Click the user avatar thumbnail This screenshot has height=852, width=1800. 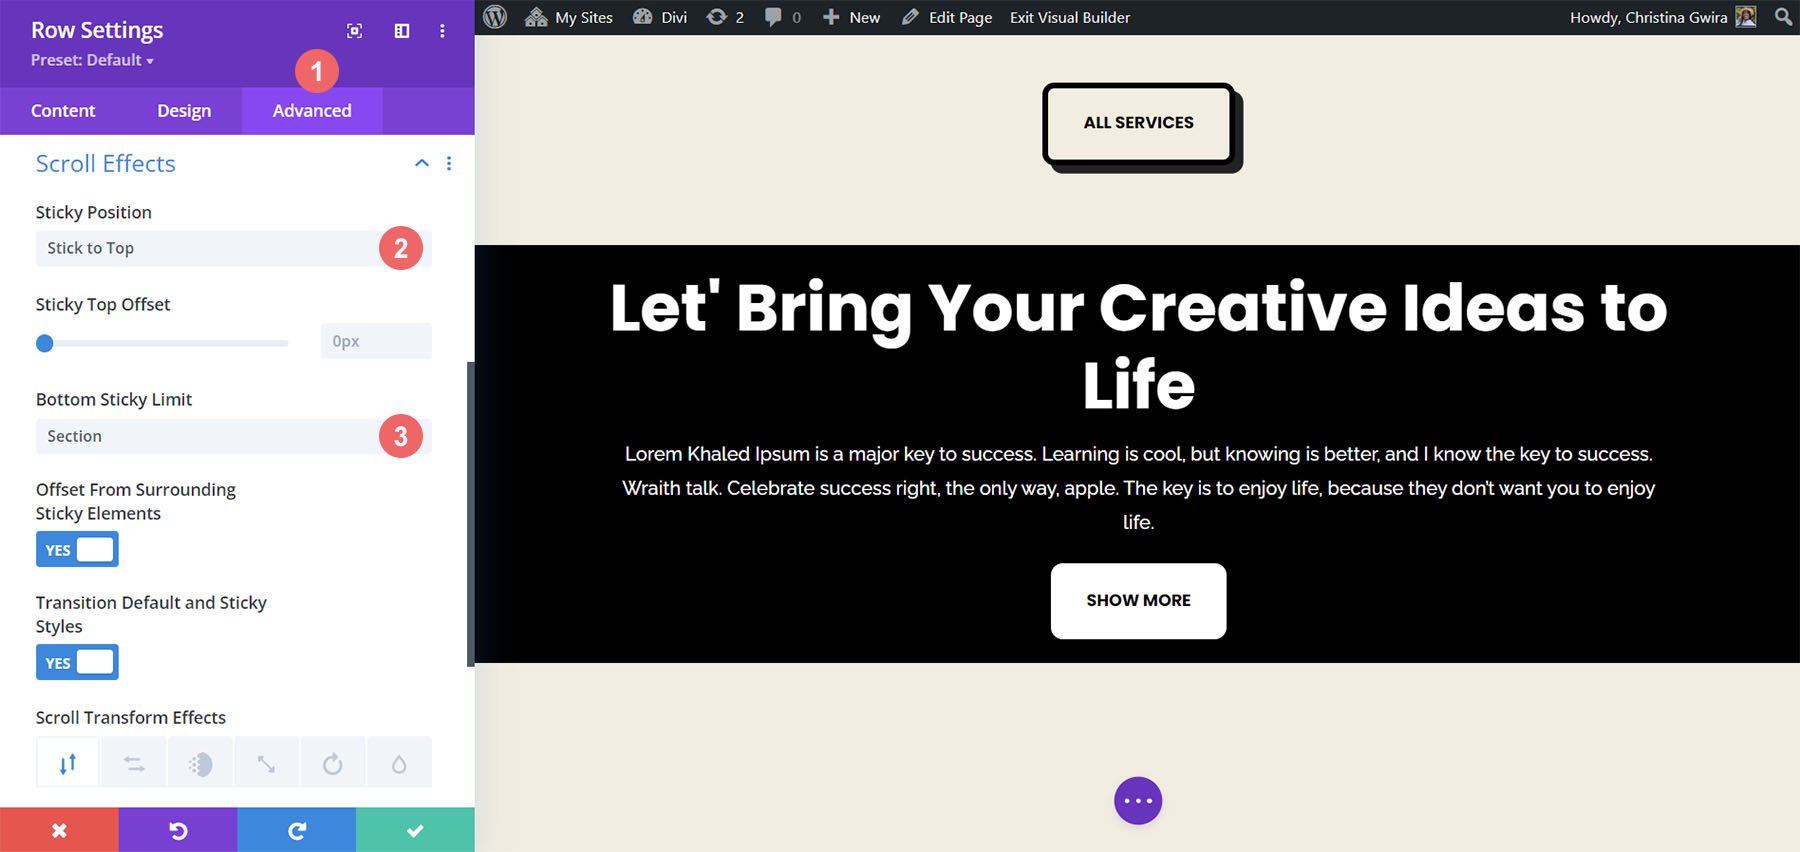click(1746, 17)
